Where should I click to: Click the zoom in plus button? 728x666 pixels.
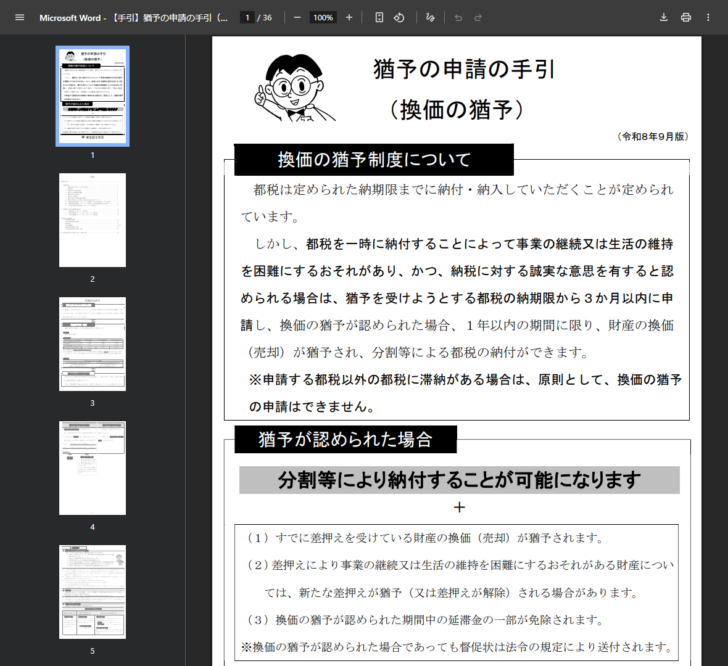click(349, 18)
